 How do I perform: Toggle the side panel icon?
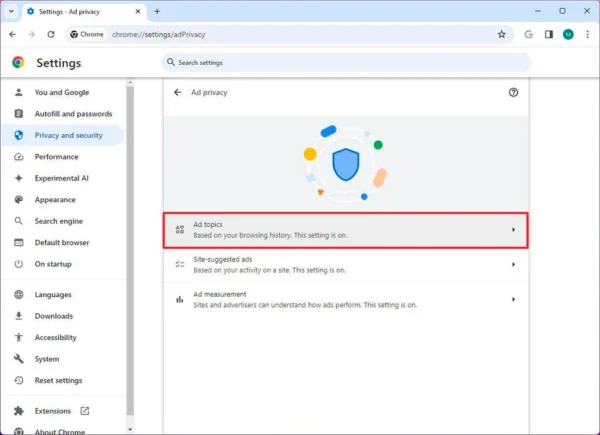(549, 34)
